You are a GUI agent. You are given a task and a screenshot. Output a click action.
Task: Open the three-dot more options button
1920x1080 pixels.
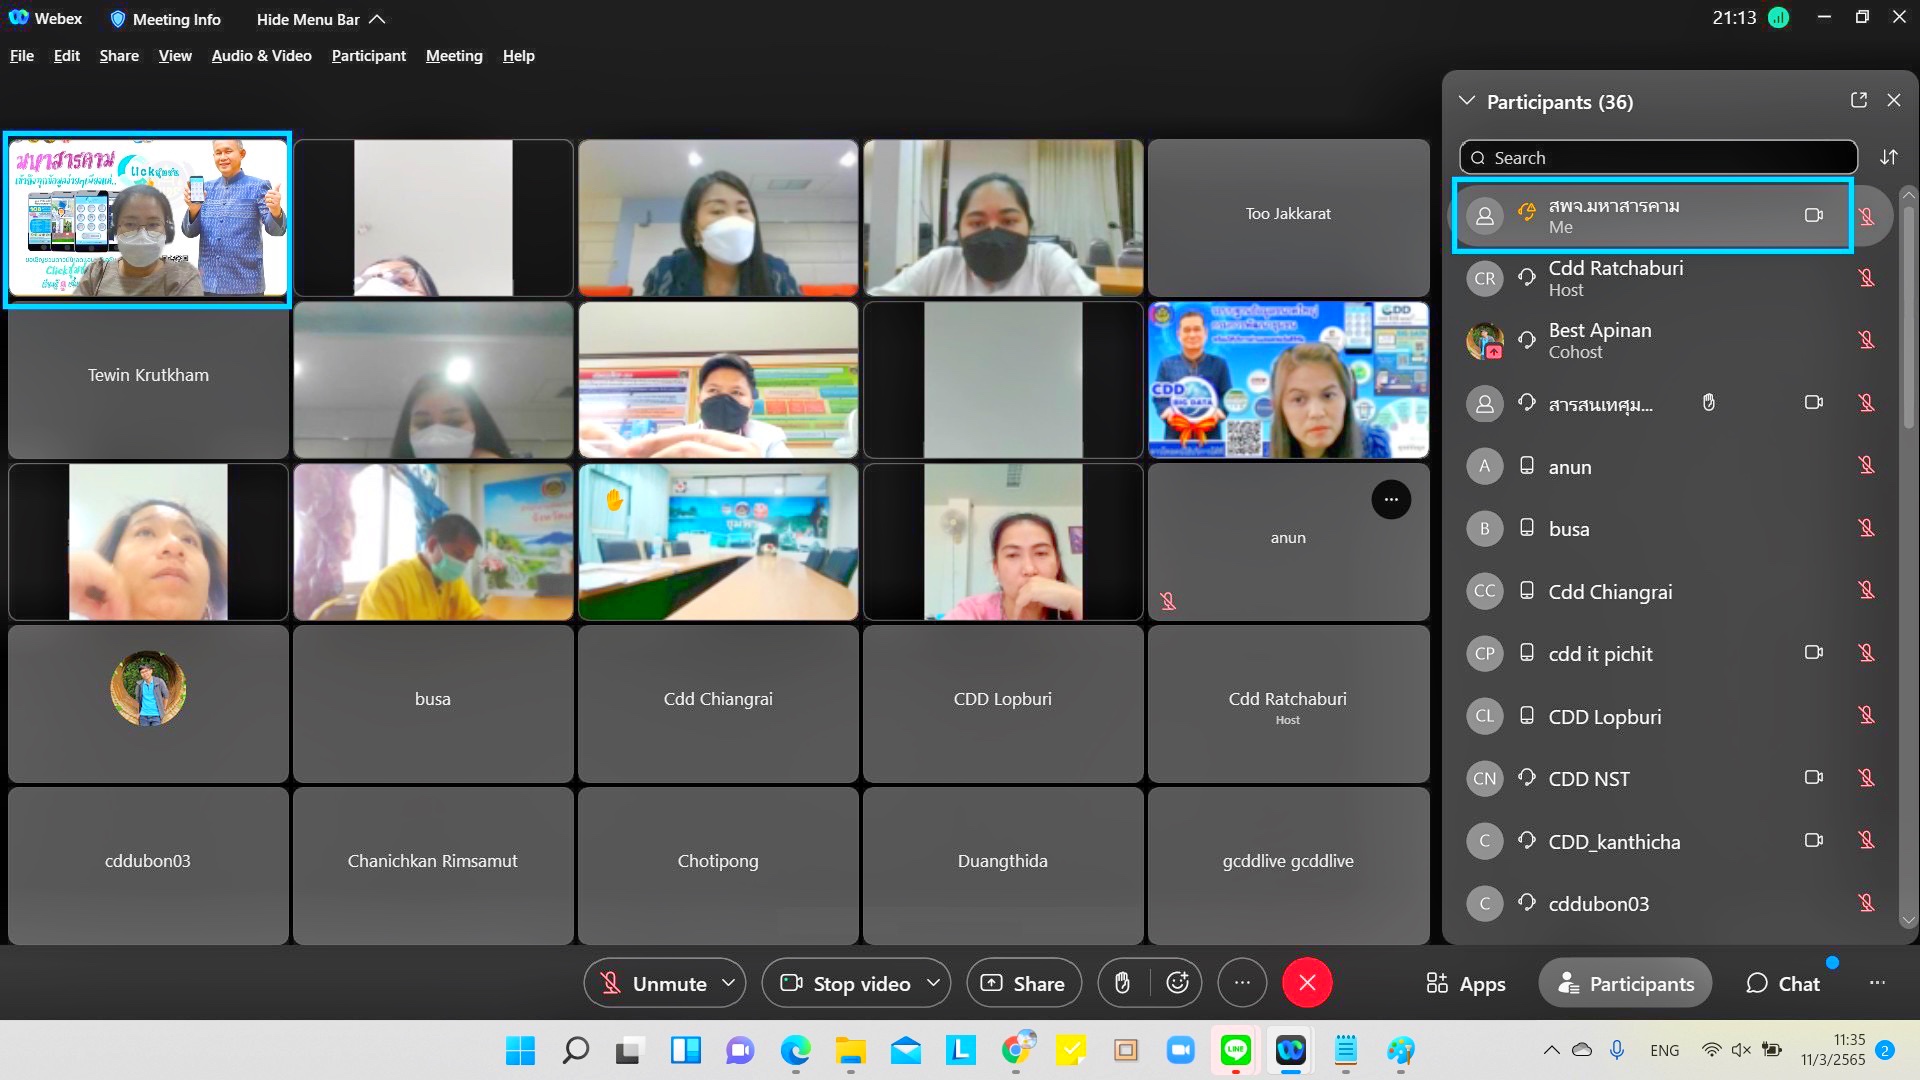1242,983
